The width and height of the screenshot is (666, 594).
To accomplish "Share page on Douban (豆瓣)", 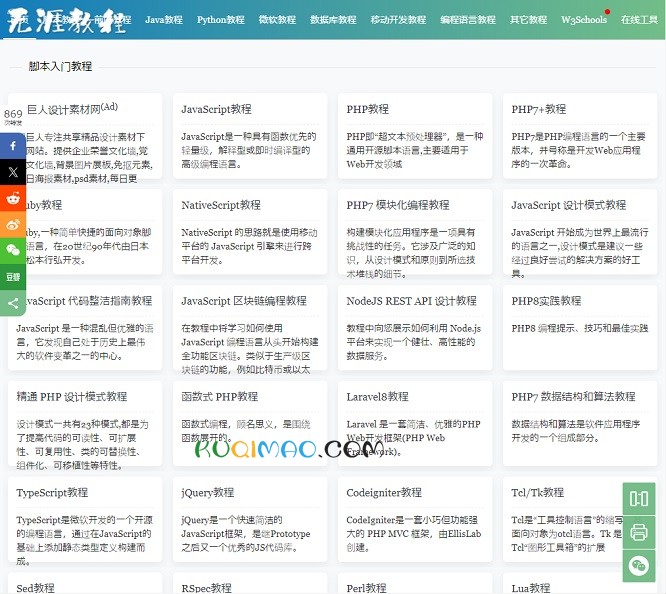I will coord(13,277).
